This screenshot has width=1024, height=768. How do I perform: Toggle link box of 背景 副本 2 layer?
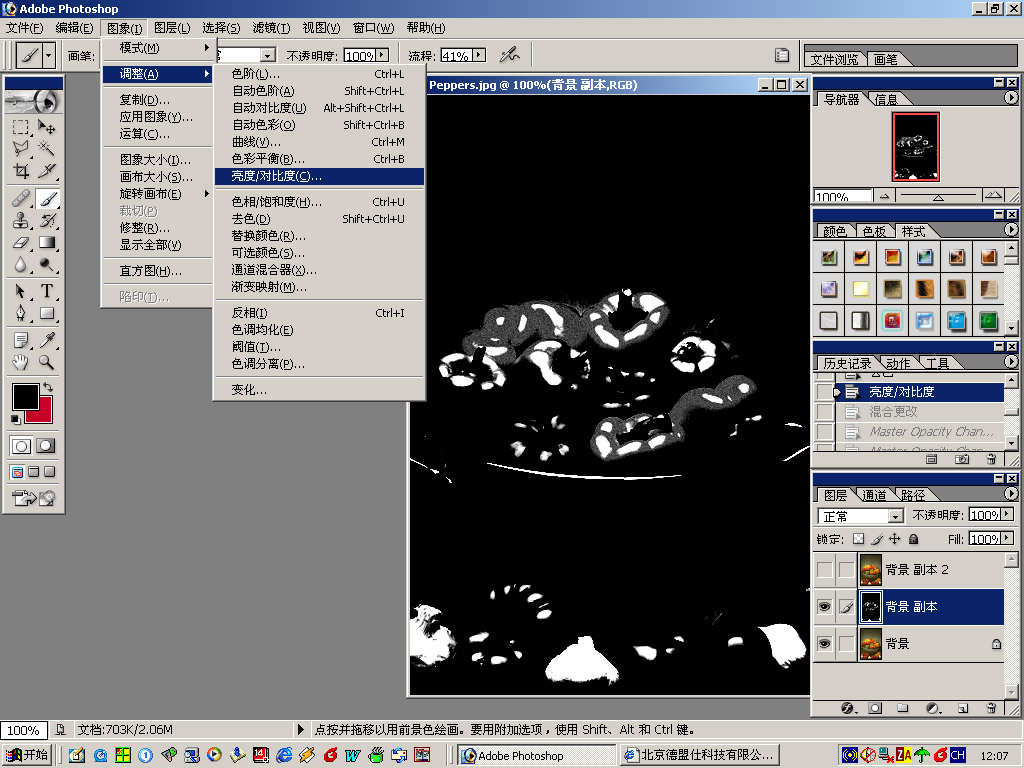846,569
